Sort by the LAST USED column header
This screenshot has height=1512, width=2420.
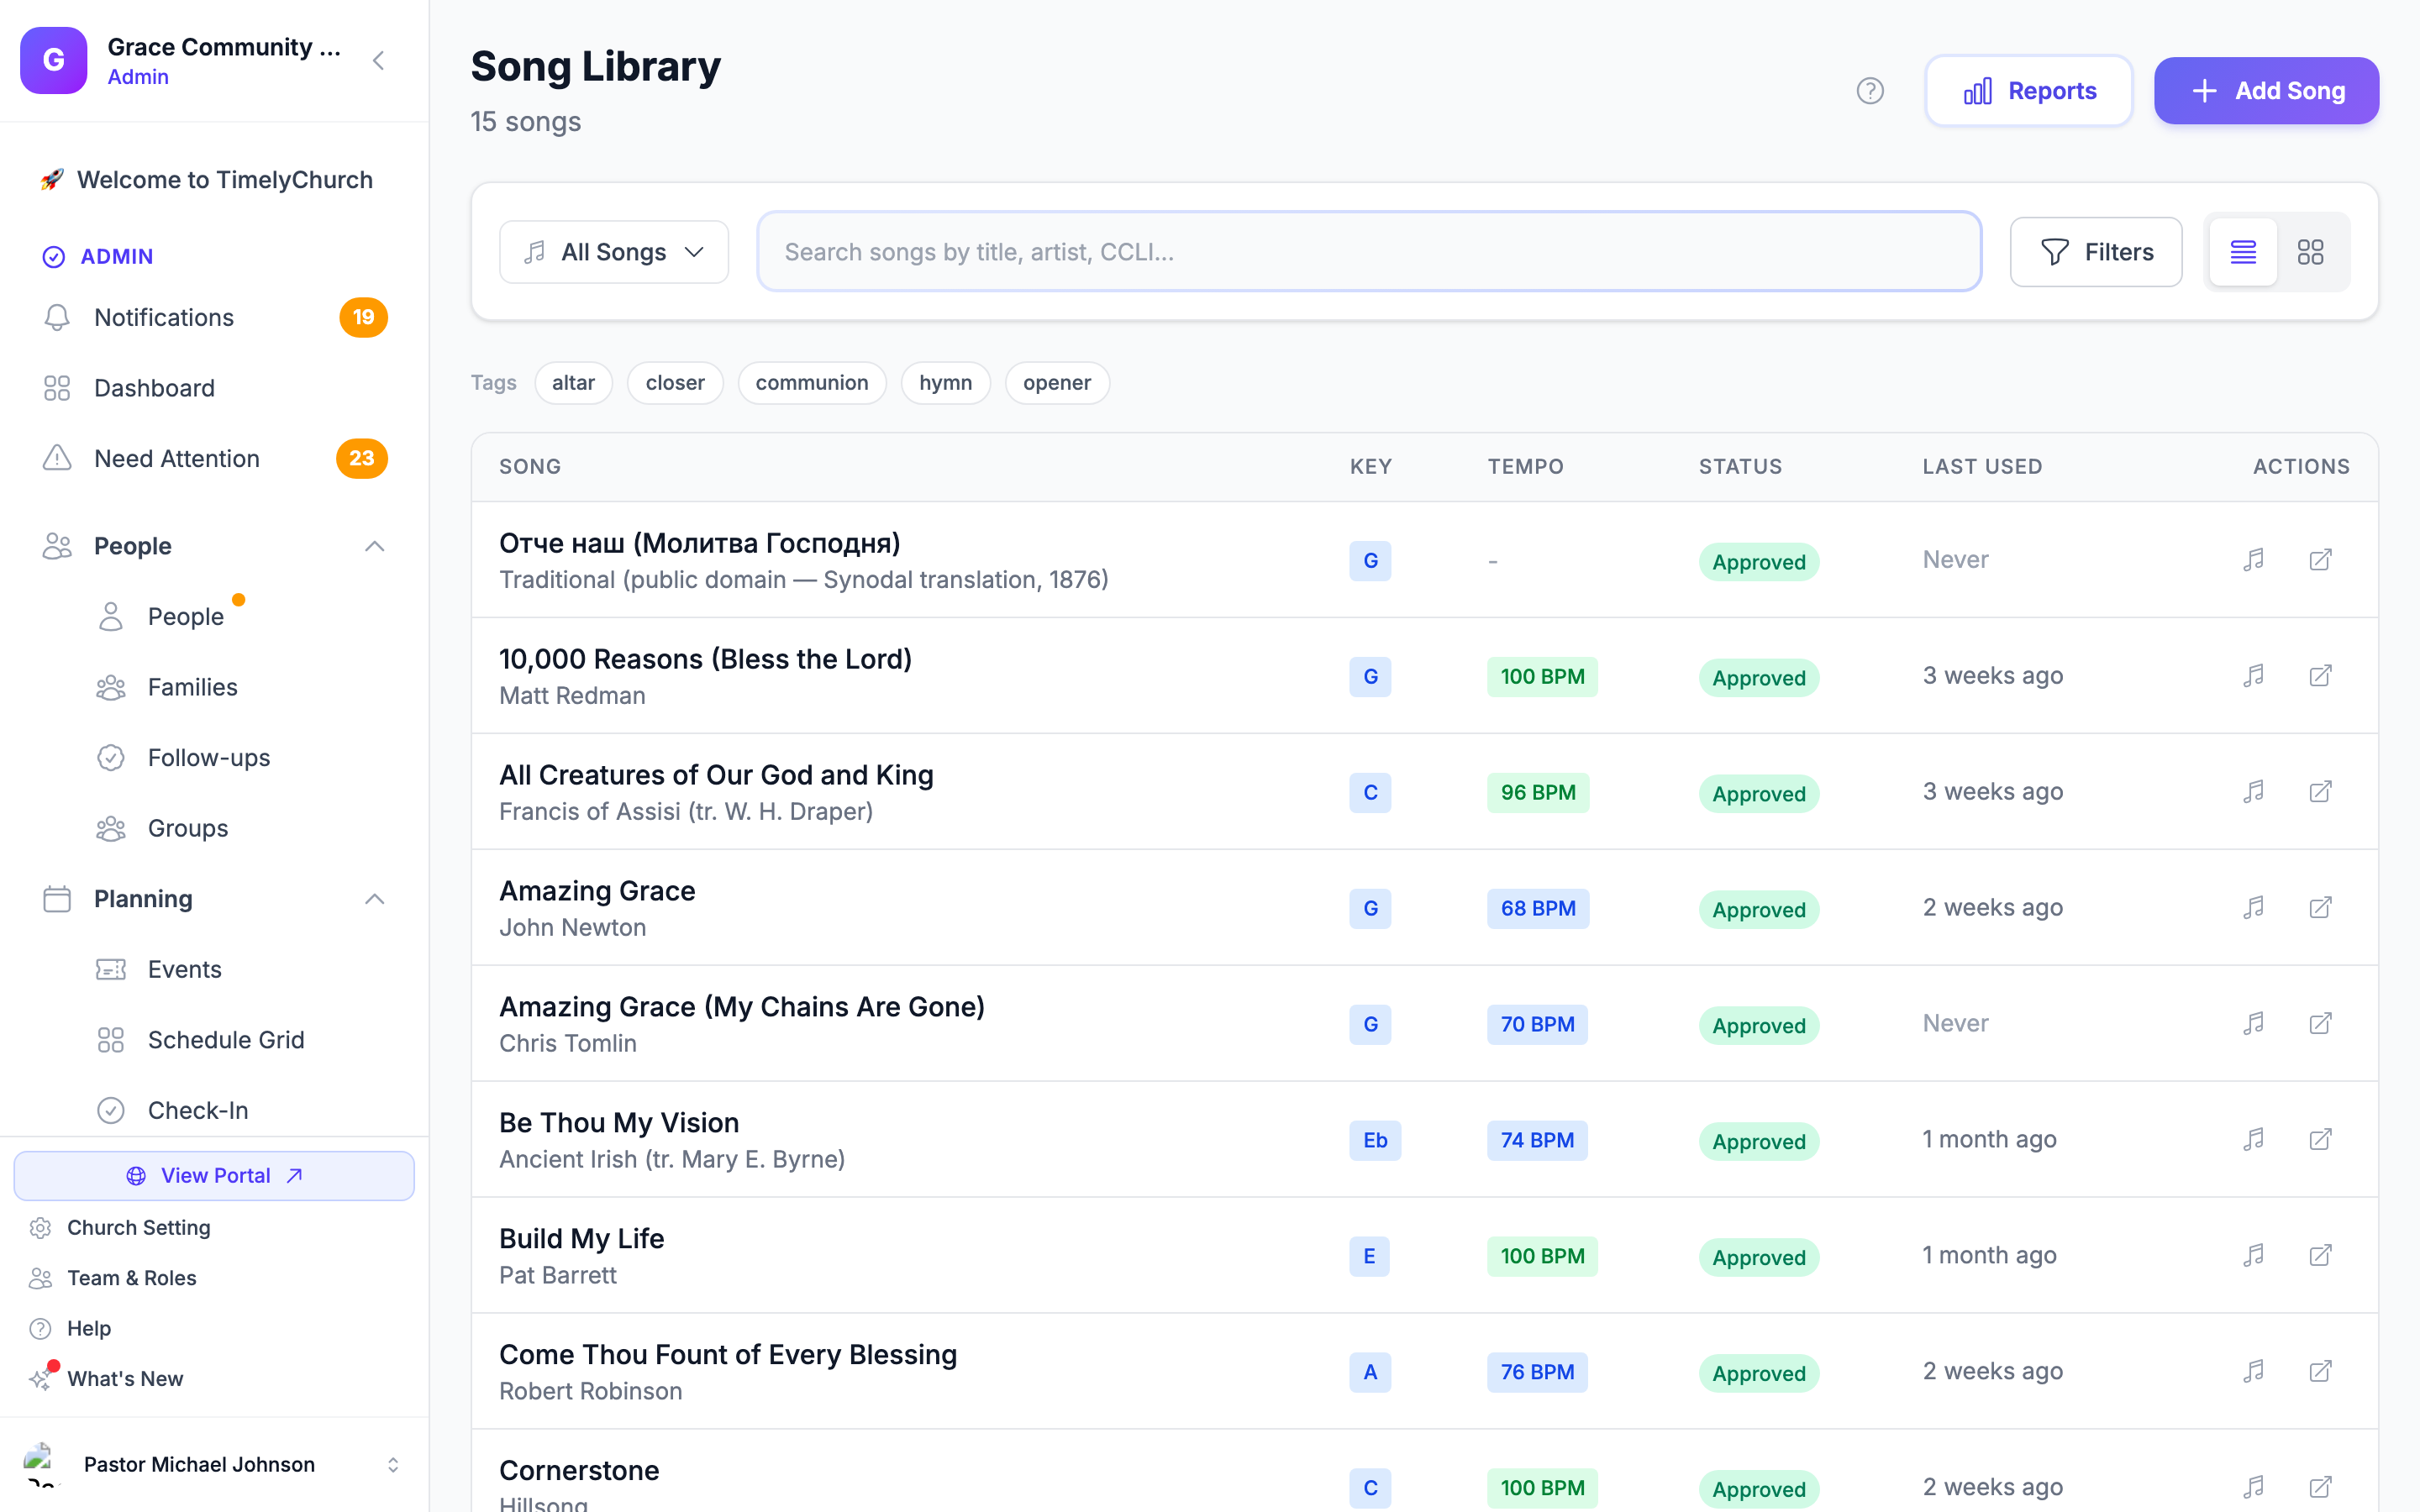(1982, 466)
